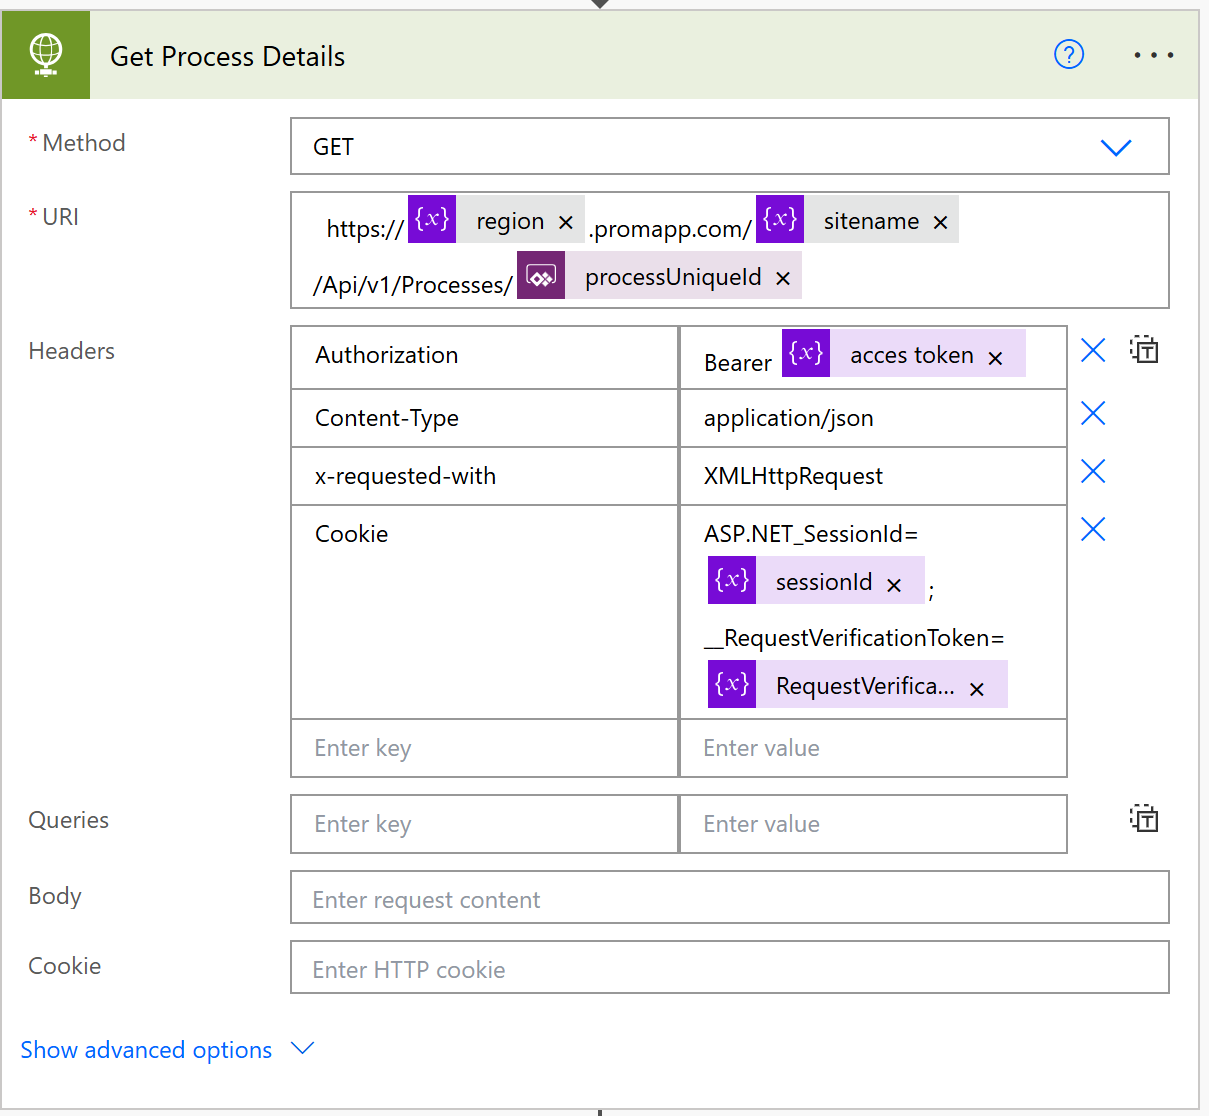
Task: Remove the acces token from Authorization
Action: pos(995,358)
